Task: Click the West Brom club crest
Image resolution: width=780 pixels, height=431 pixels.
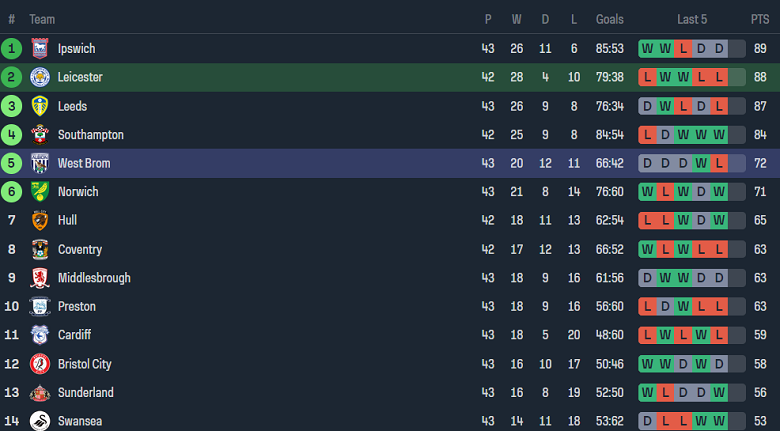Action: (x=40, y=163)
